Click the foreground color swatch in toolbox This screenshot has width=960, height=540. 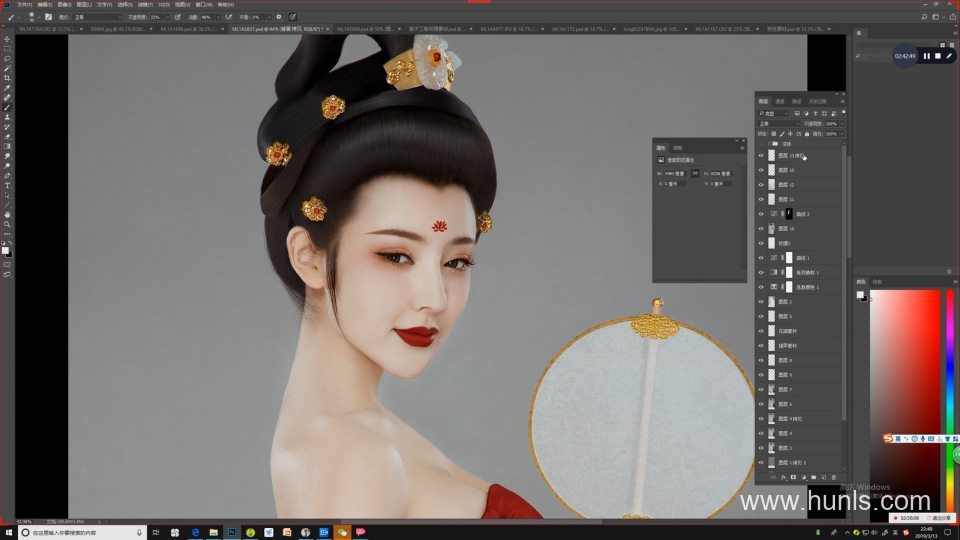point(5,250)
